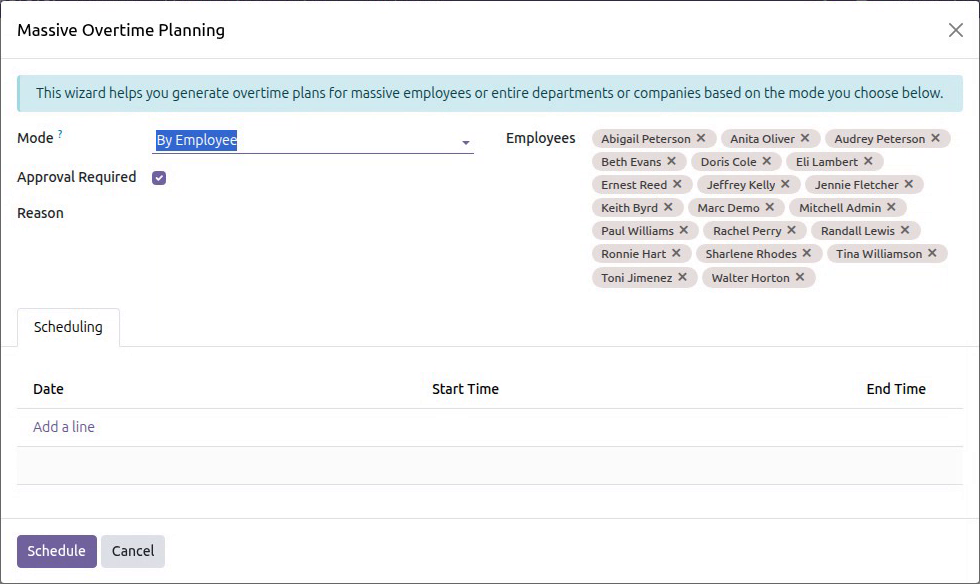
Task: Remove Audrey Peterson tag with its X
Action: pos(936,138)
